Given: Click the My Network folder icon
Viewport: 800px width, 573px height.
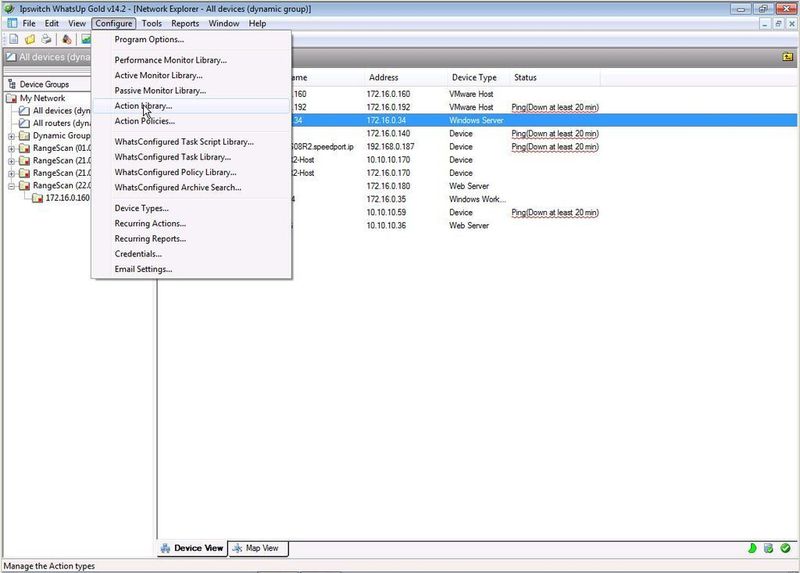Looking at the screenshot, I should (11, 98).
